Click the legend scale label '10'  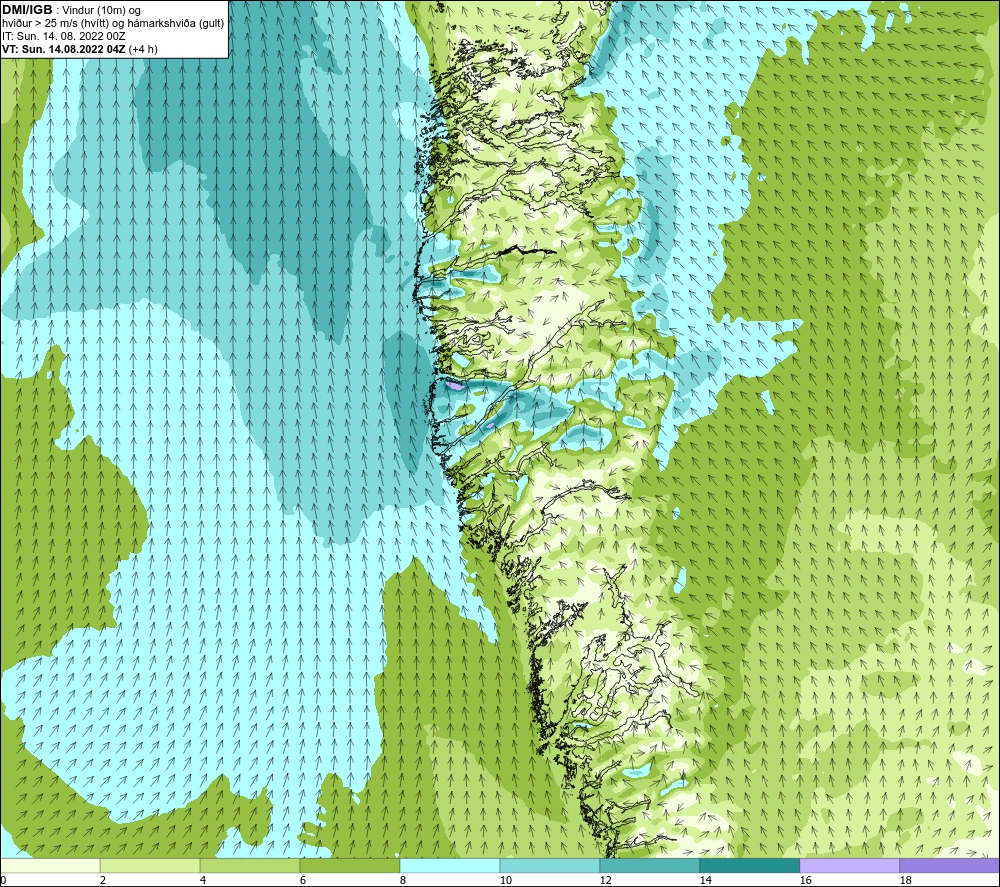505,881
